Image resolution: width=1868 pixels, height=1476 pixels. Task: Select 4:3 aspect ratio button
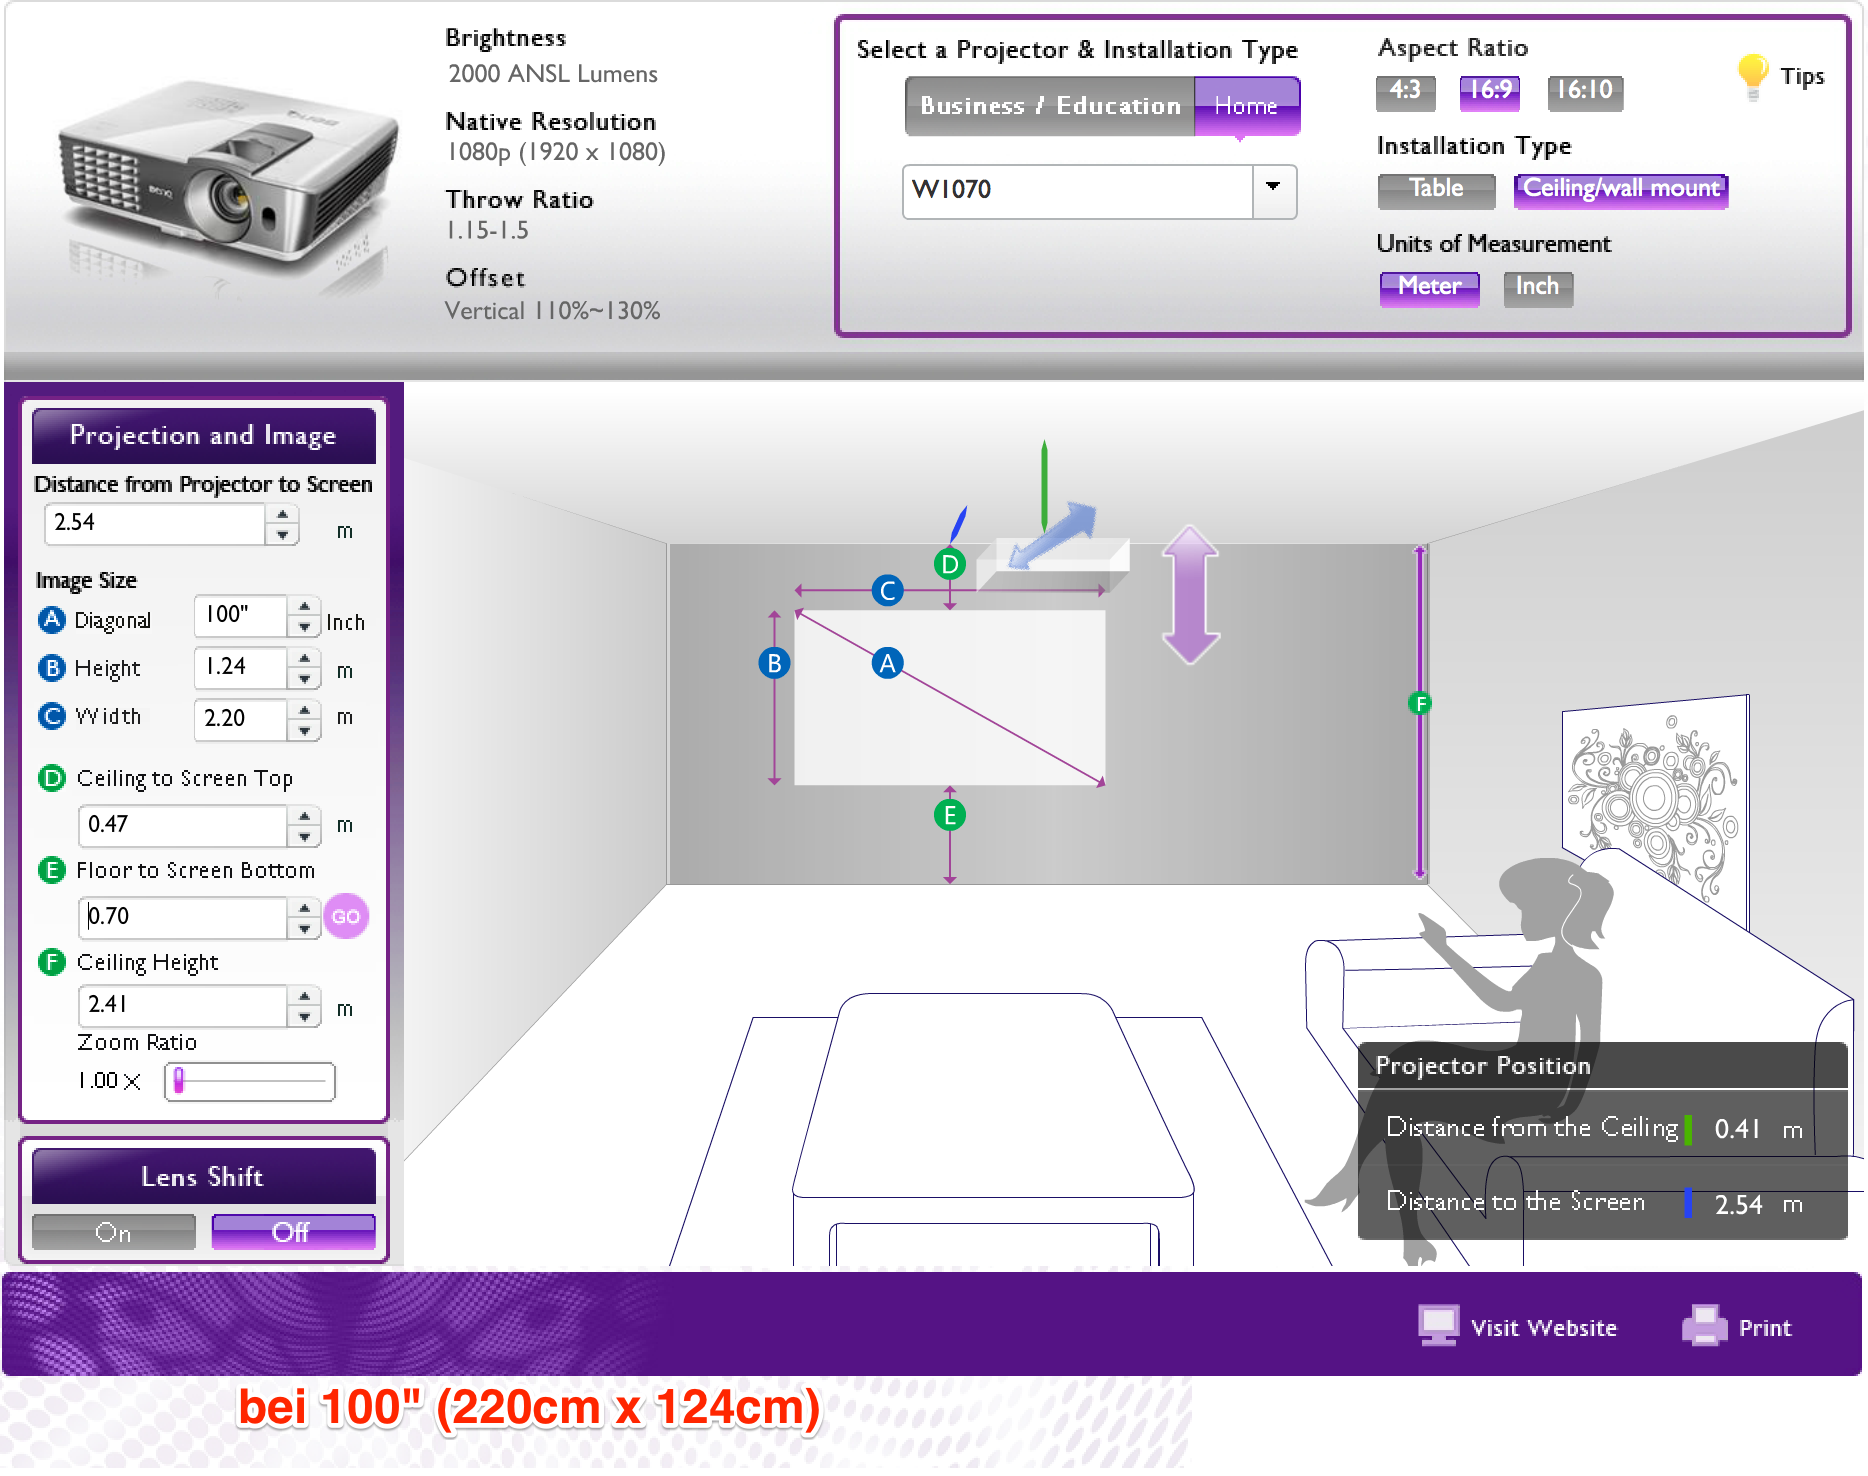point(1405,91)
